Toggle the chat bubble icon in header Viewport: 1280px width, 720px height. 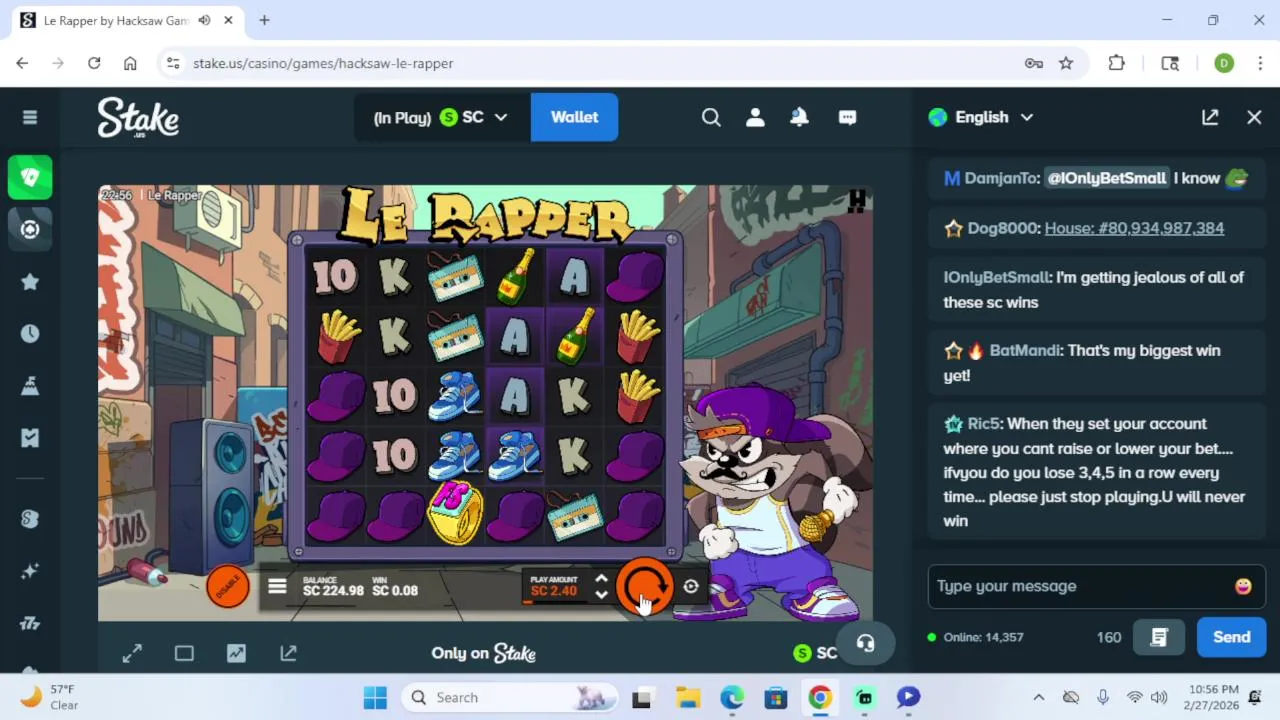pos(847,117)
